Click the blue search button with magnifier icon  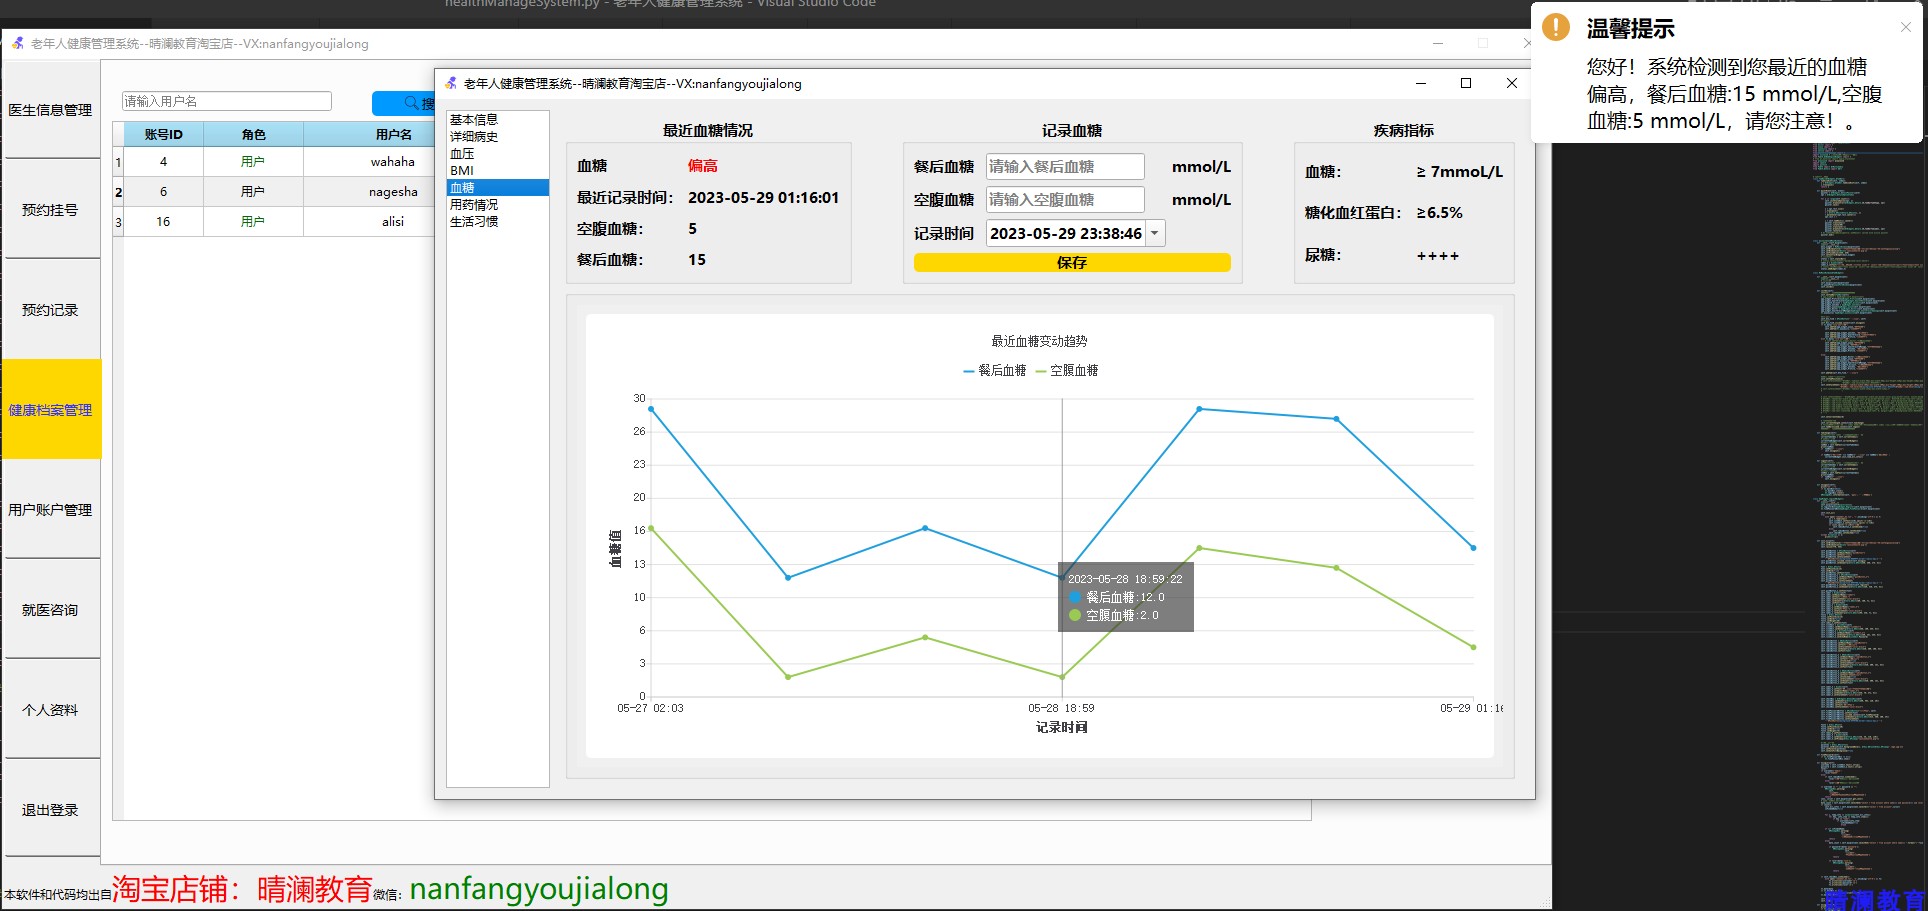403,103
